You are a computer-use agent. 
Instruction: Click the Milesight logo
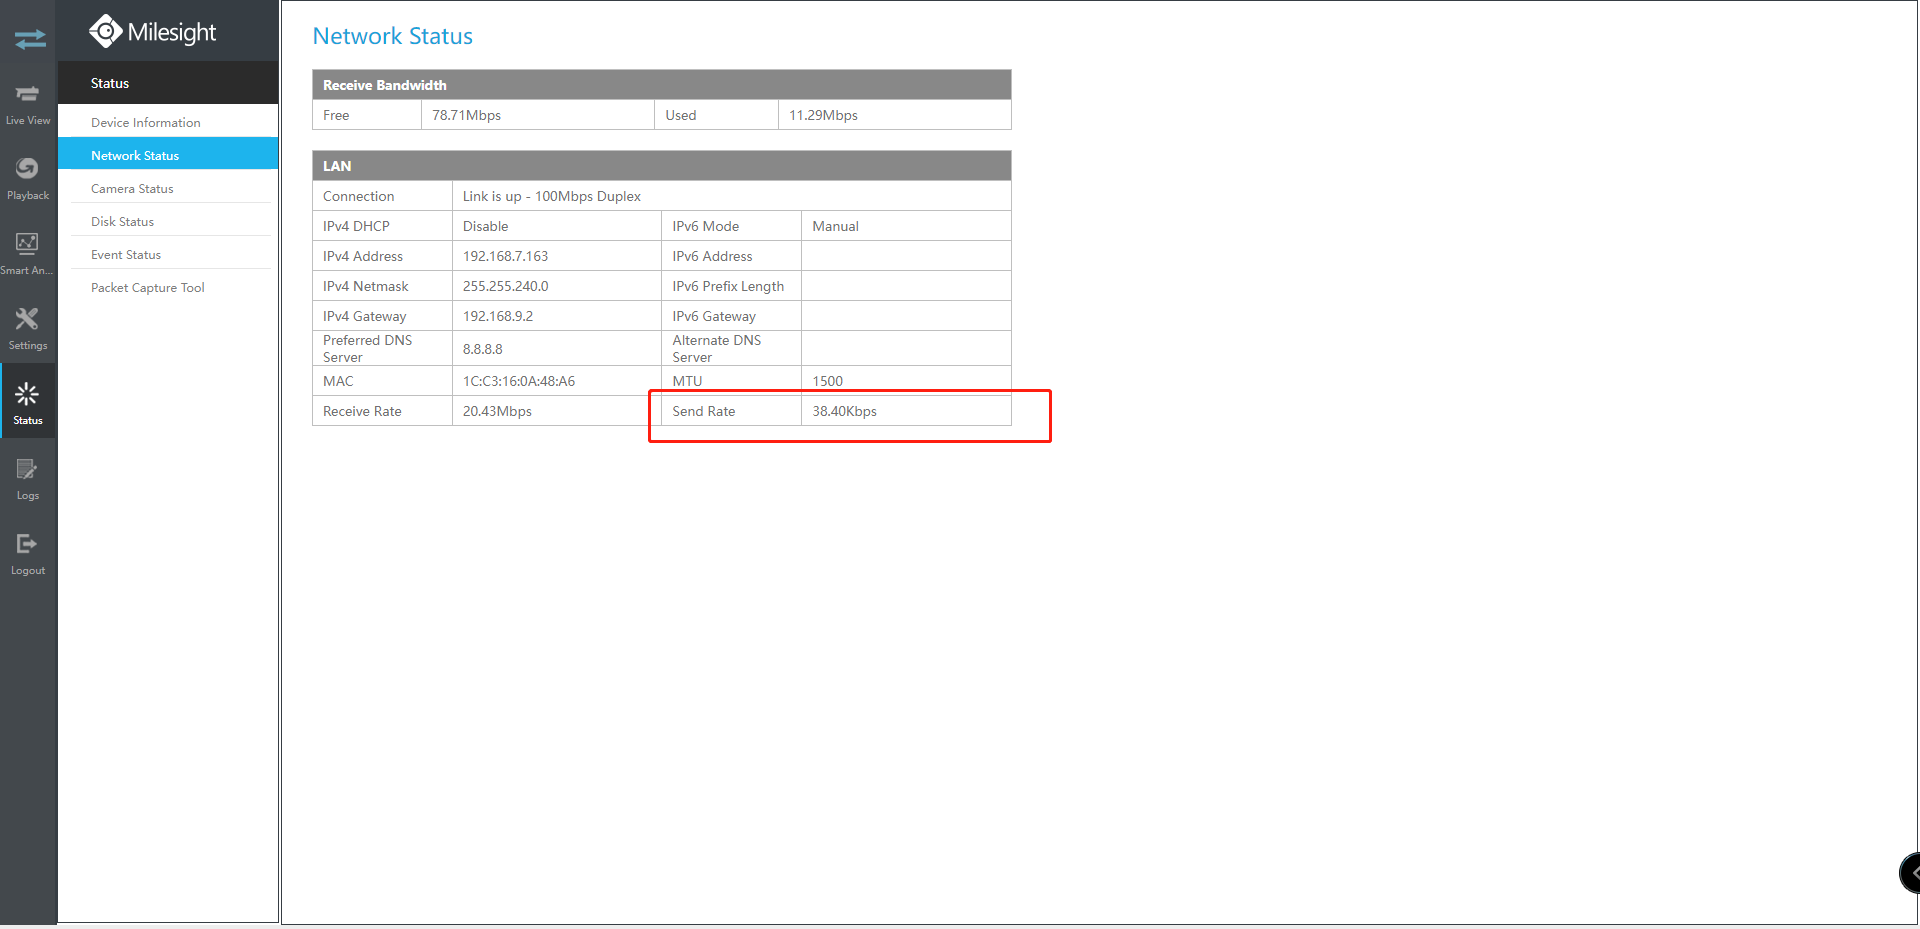click(x=152, y=32)
